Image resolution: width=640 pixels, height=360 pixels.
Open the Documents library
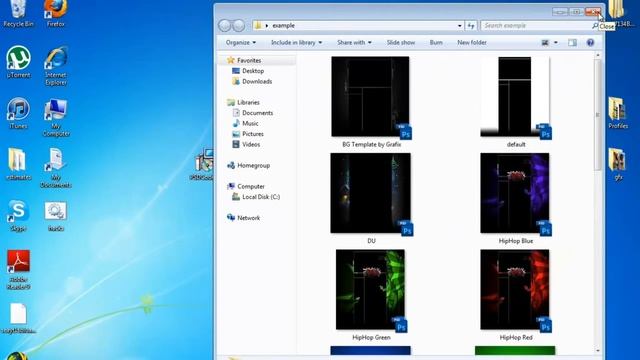coord(257,113)
